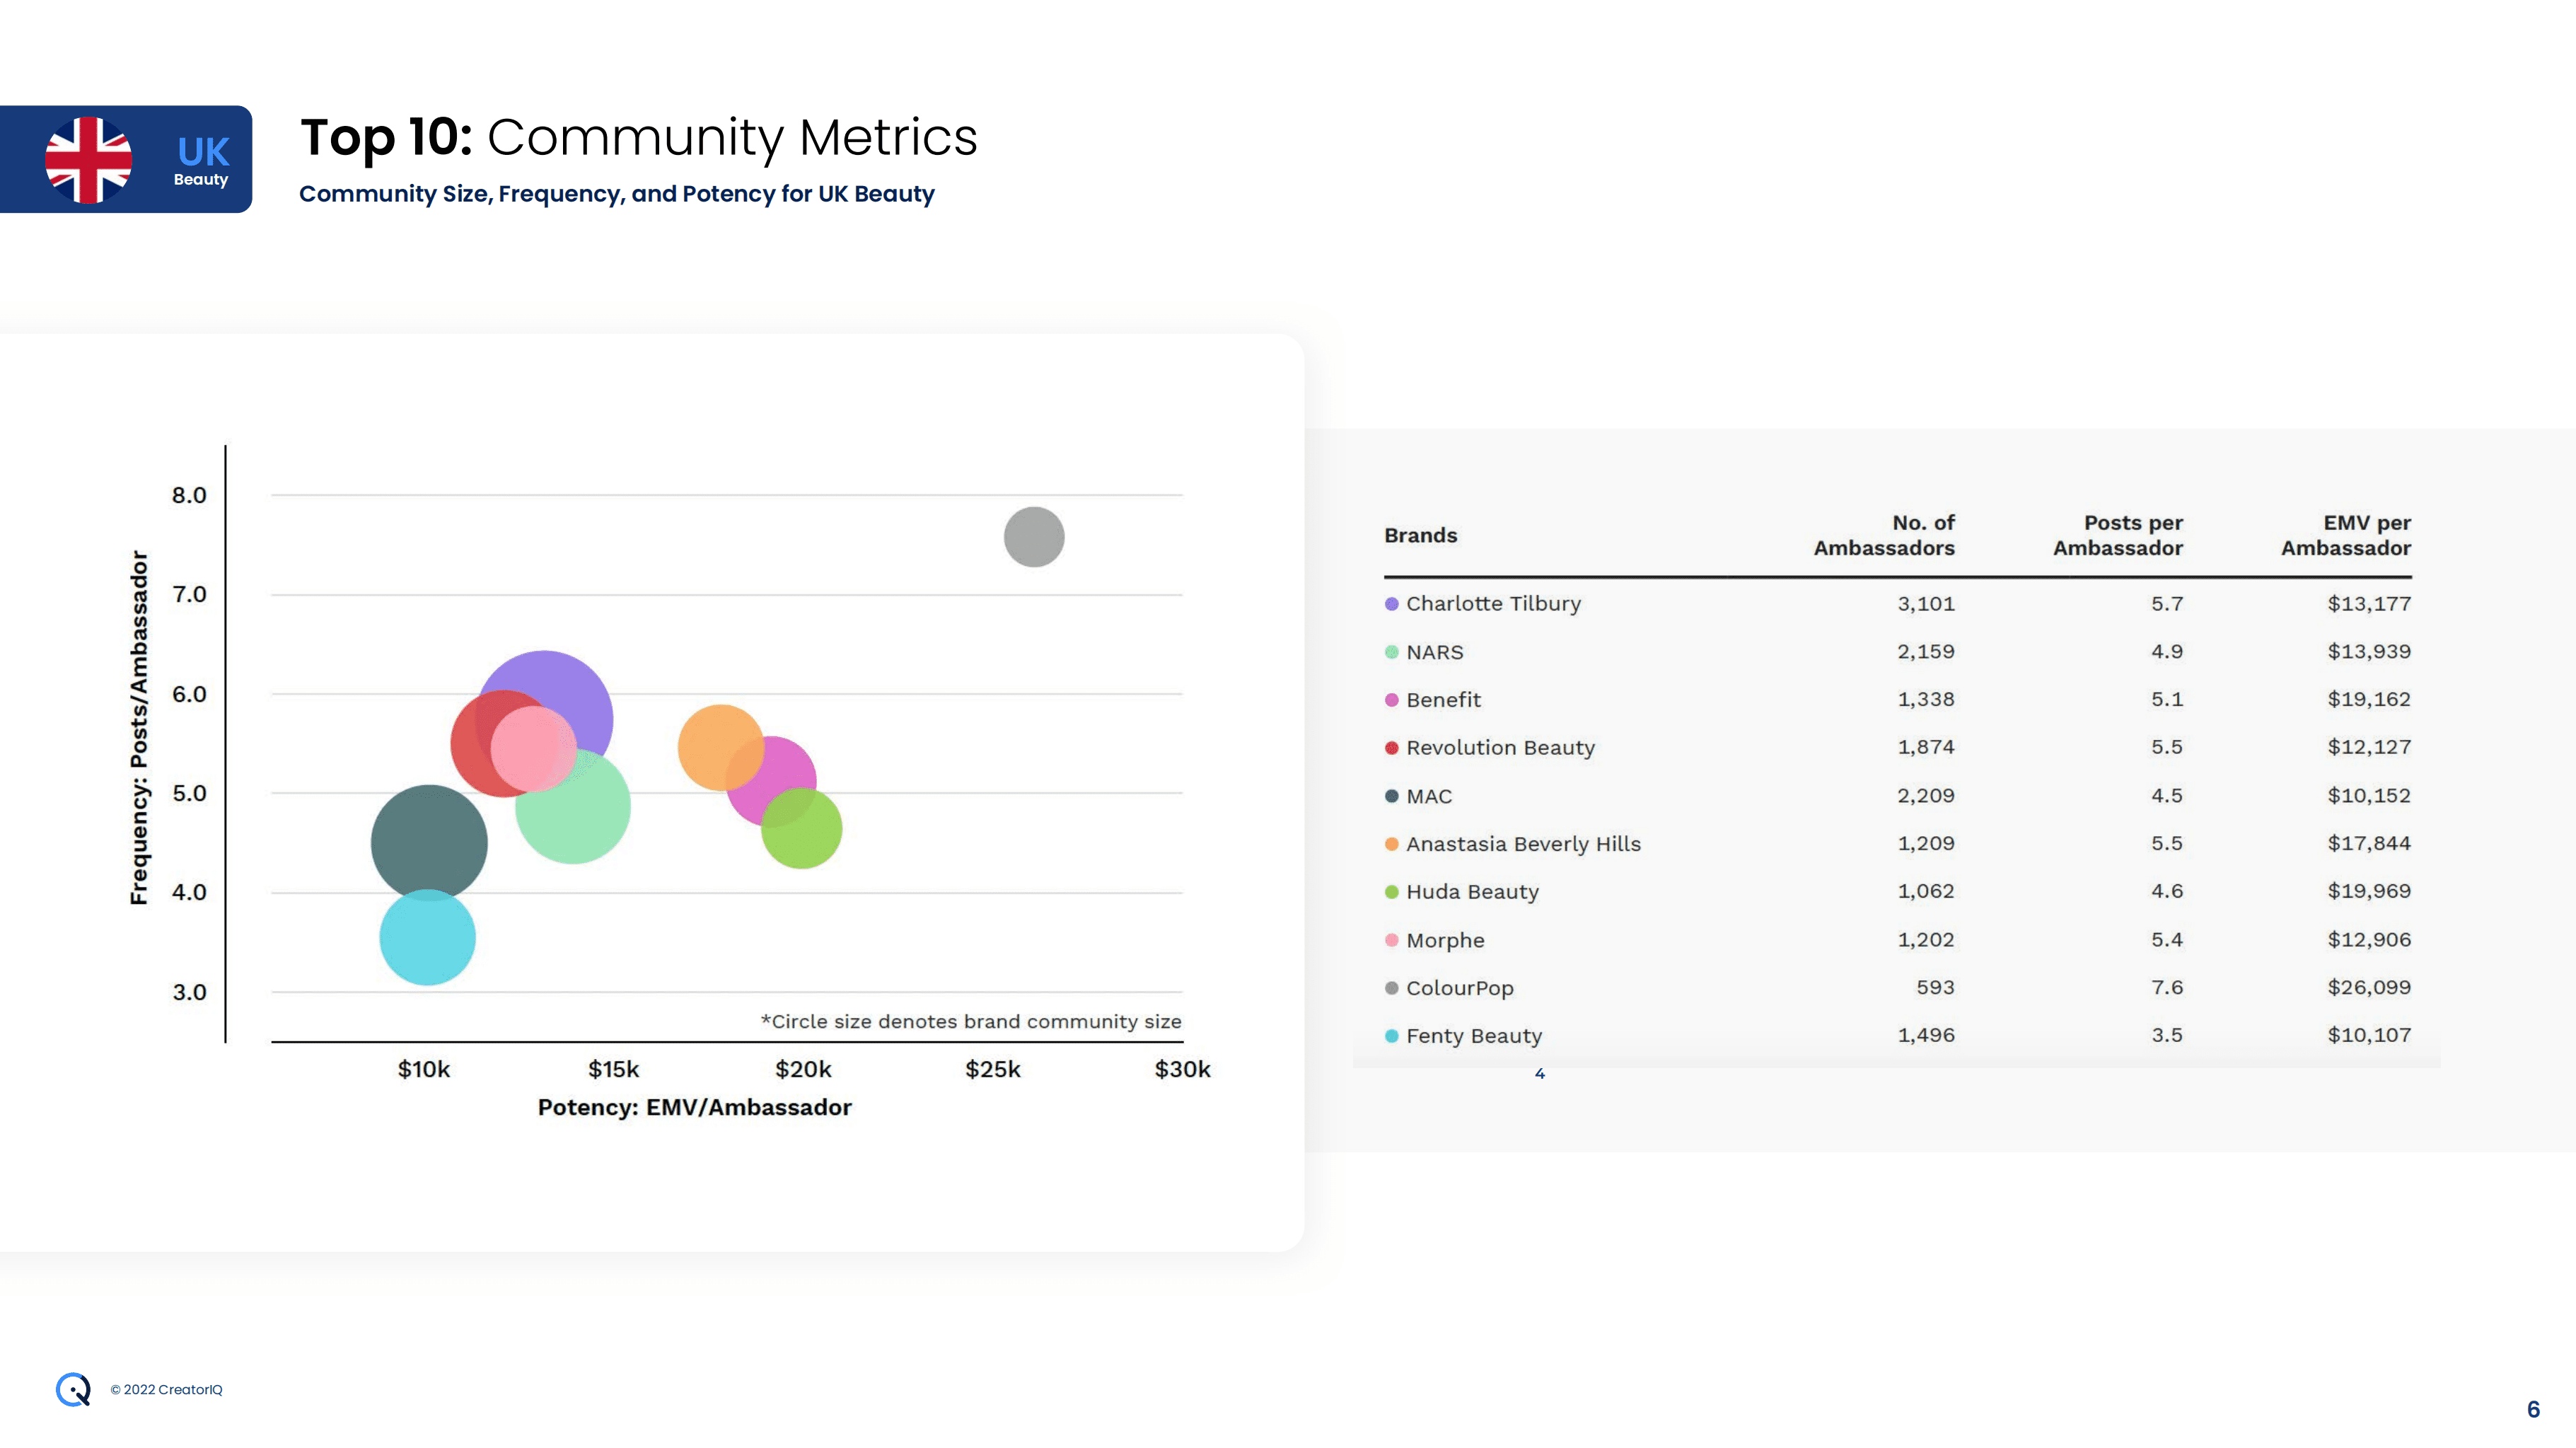Click the 2022 CreatorIQ copyright text

coord(166,1389)
